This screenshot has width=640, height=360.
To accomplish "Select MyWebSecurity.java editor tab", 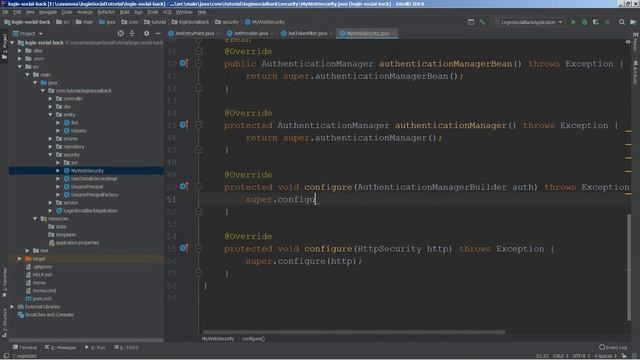I will coord(367,33).
